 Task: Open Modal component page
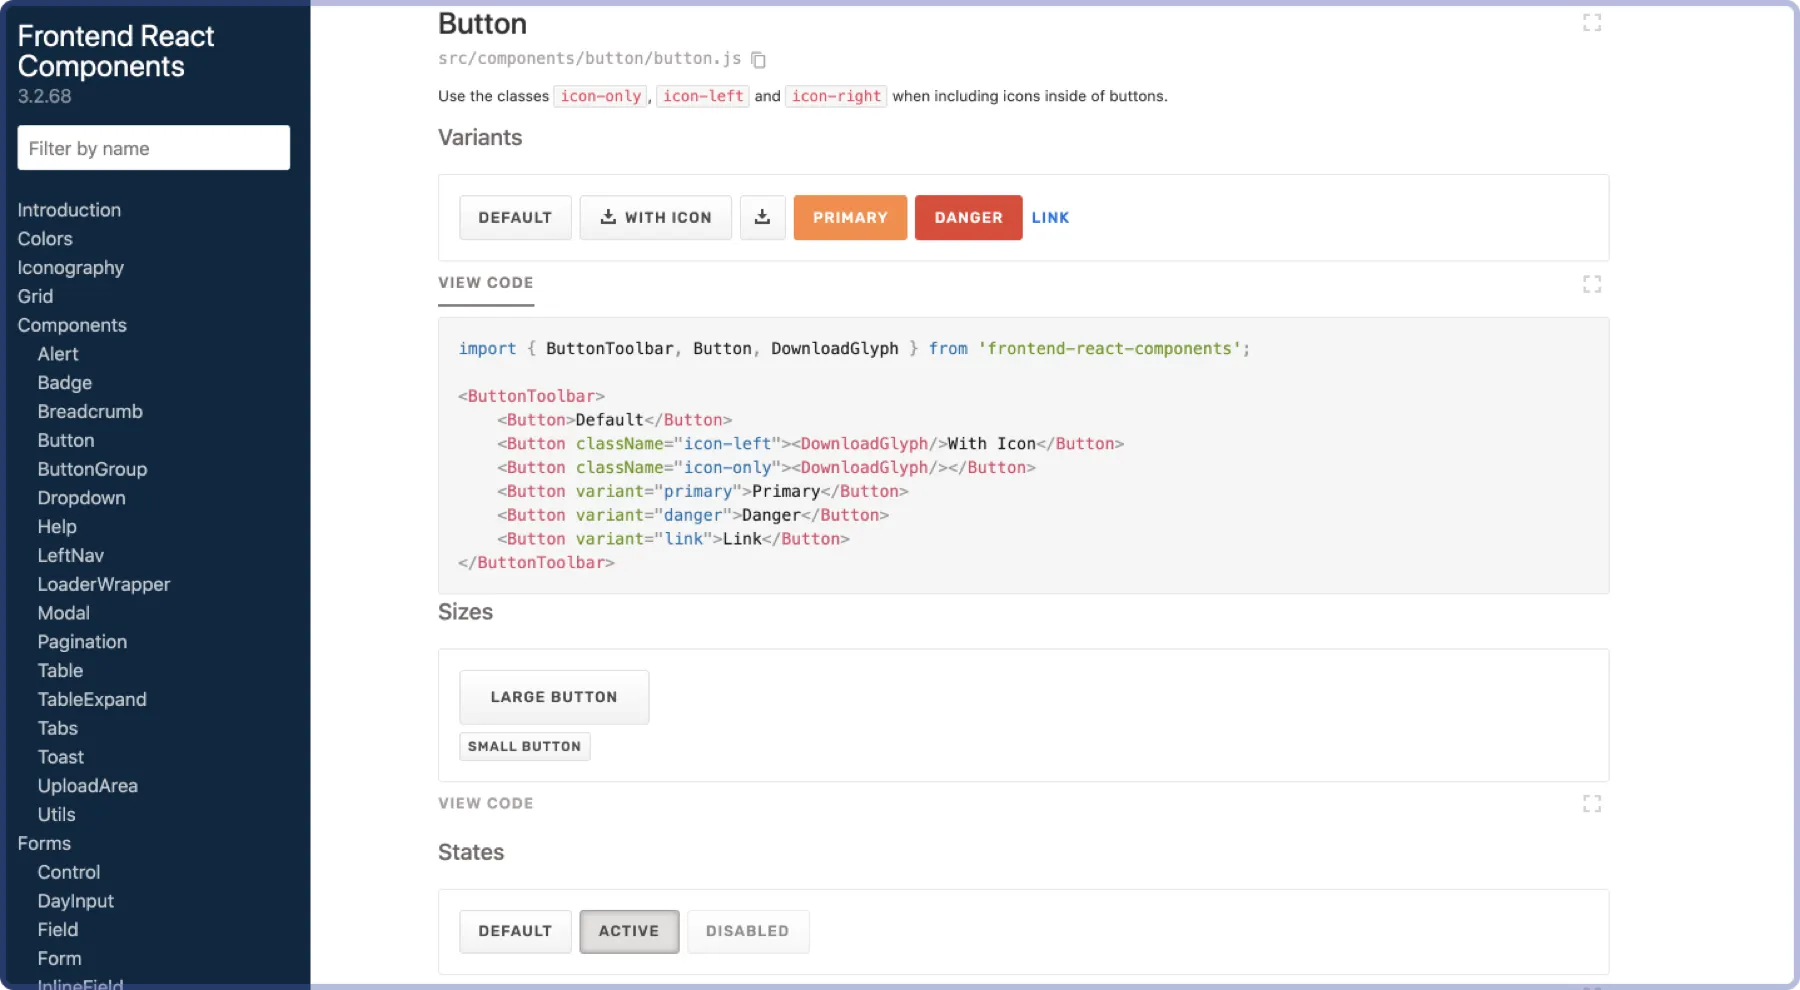click(x=64, y=613)
